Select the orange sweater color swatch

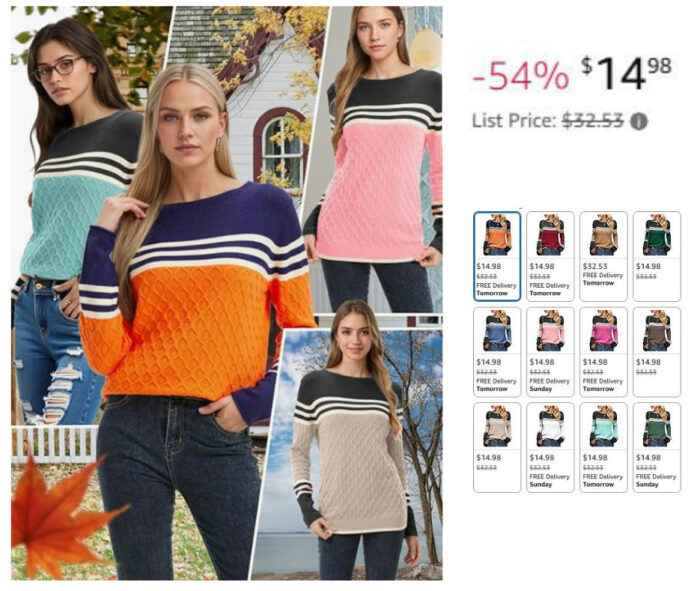pos(497,256)
